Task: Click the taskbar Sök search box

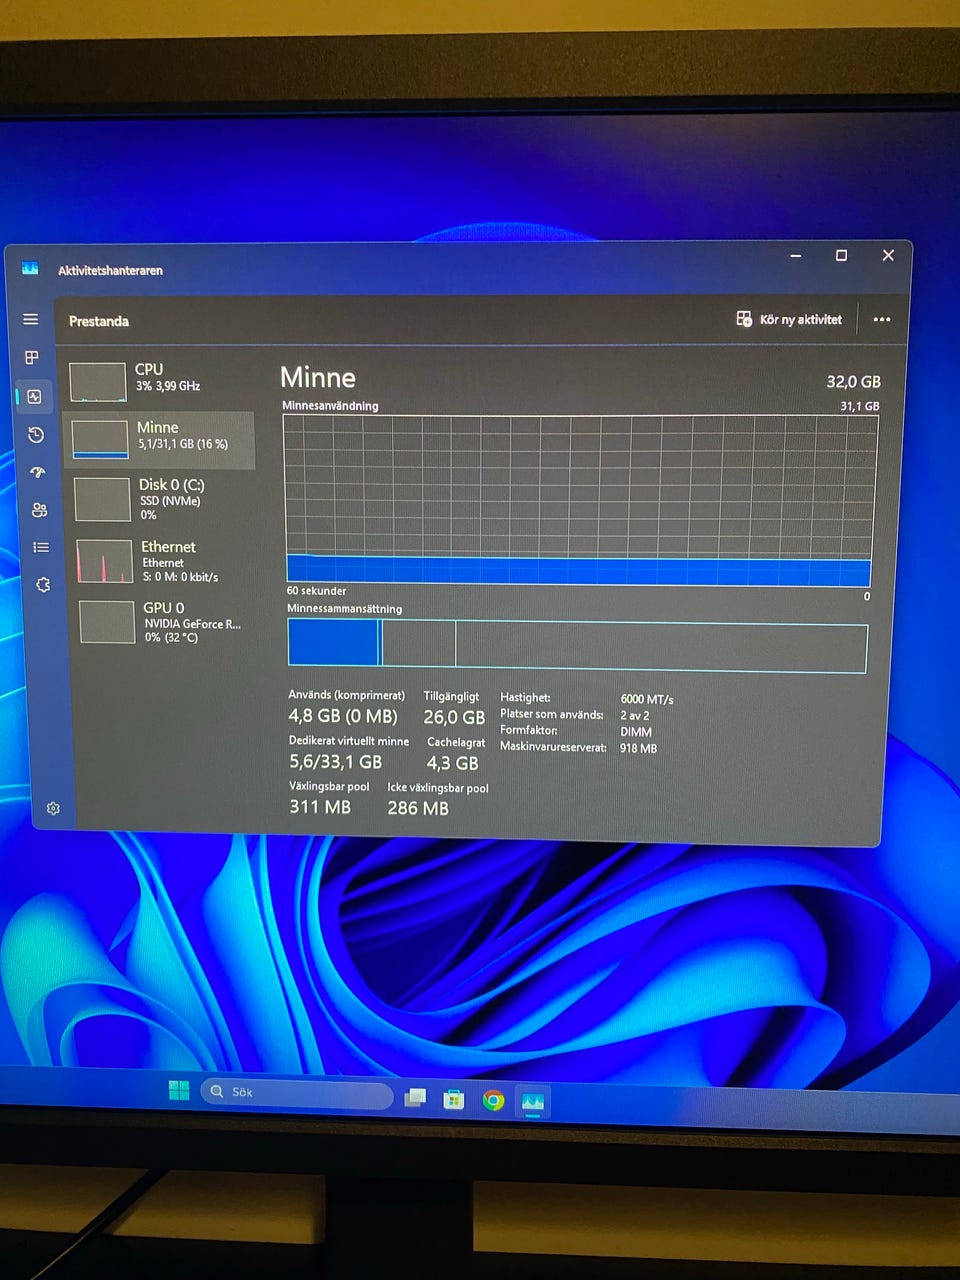Action: pos(300,1093)
